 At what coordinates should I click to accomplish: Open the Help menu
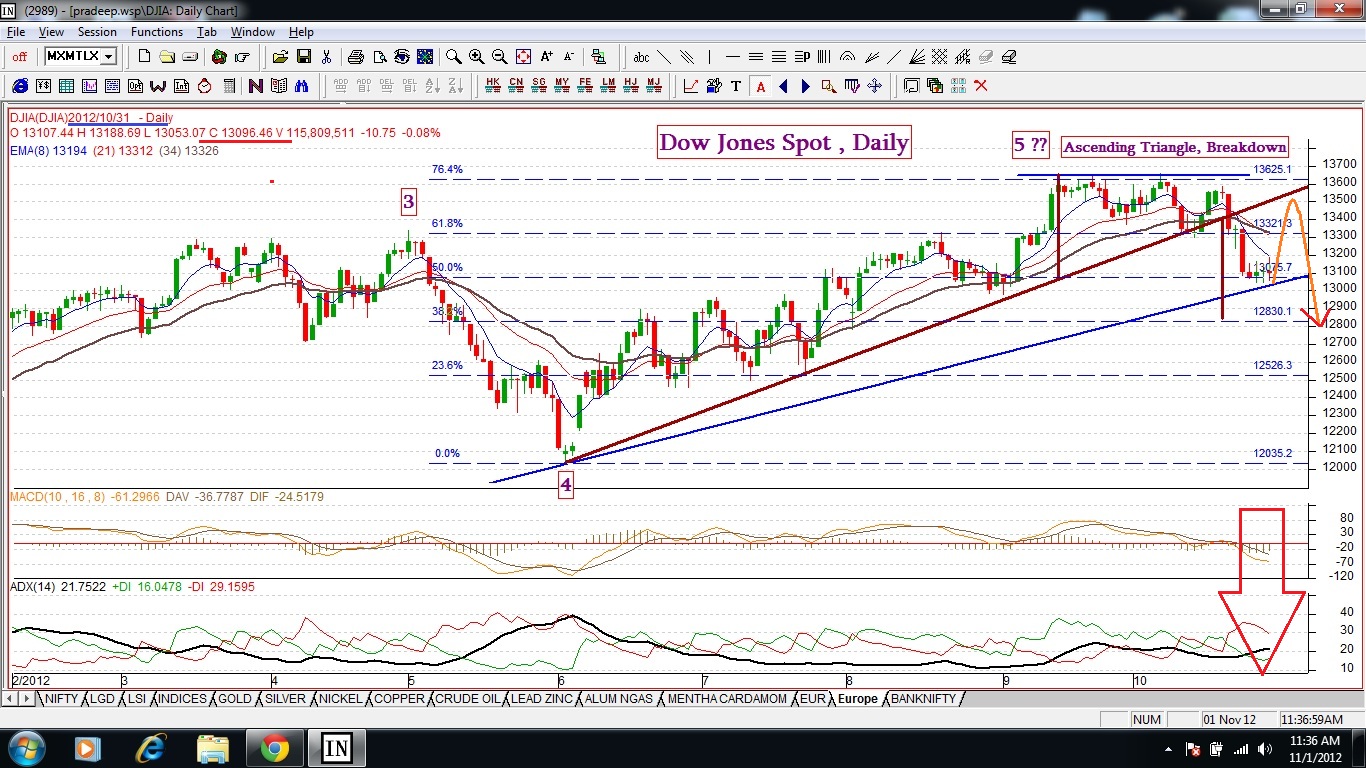pyautogui.click(x=301, y=32)
